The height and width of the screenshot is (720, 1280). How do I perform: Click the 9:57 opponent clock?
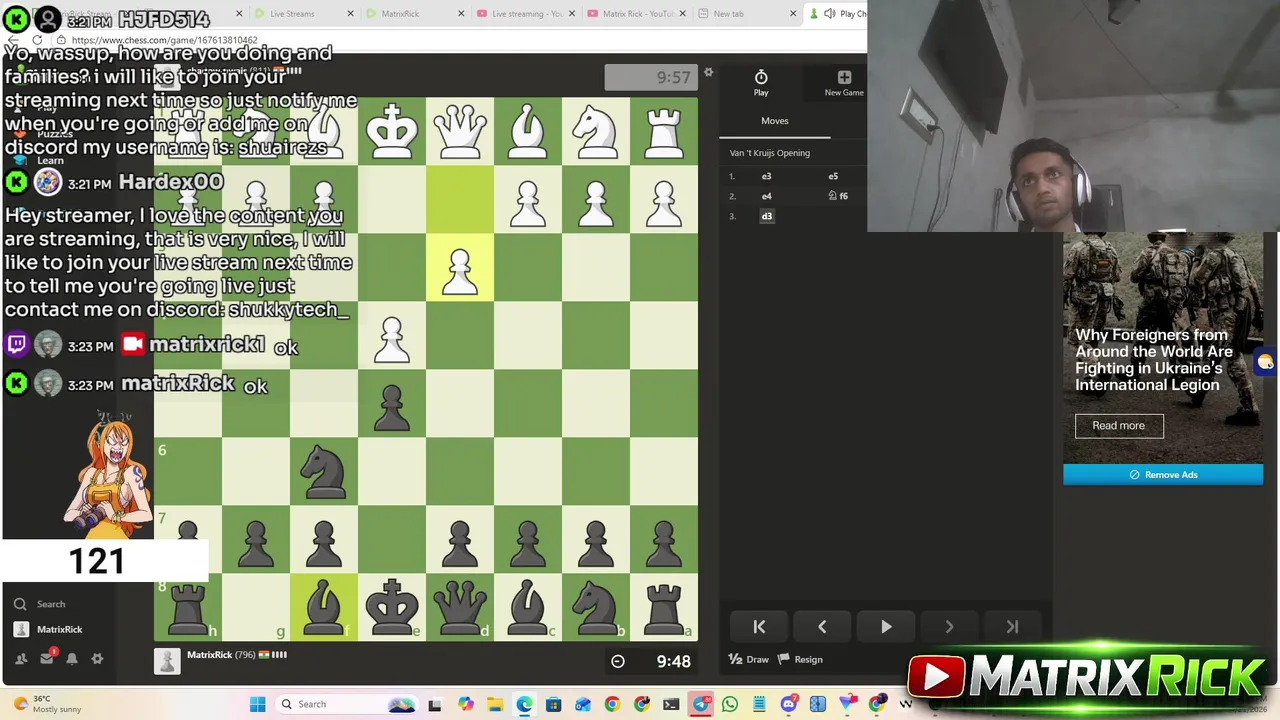tap(651, 77)
